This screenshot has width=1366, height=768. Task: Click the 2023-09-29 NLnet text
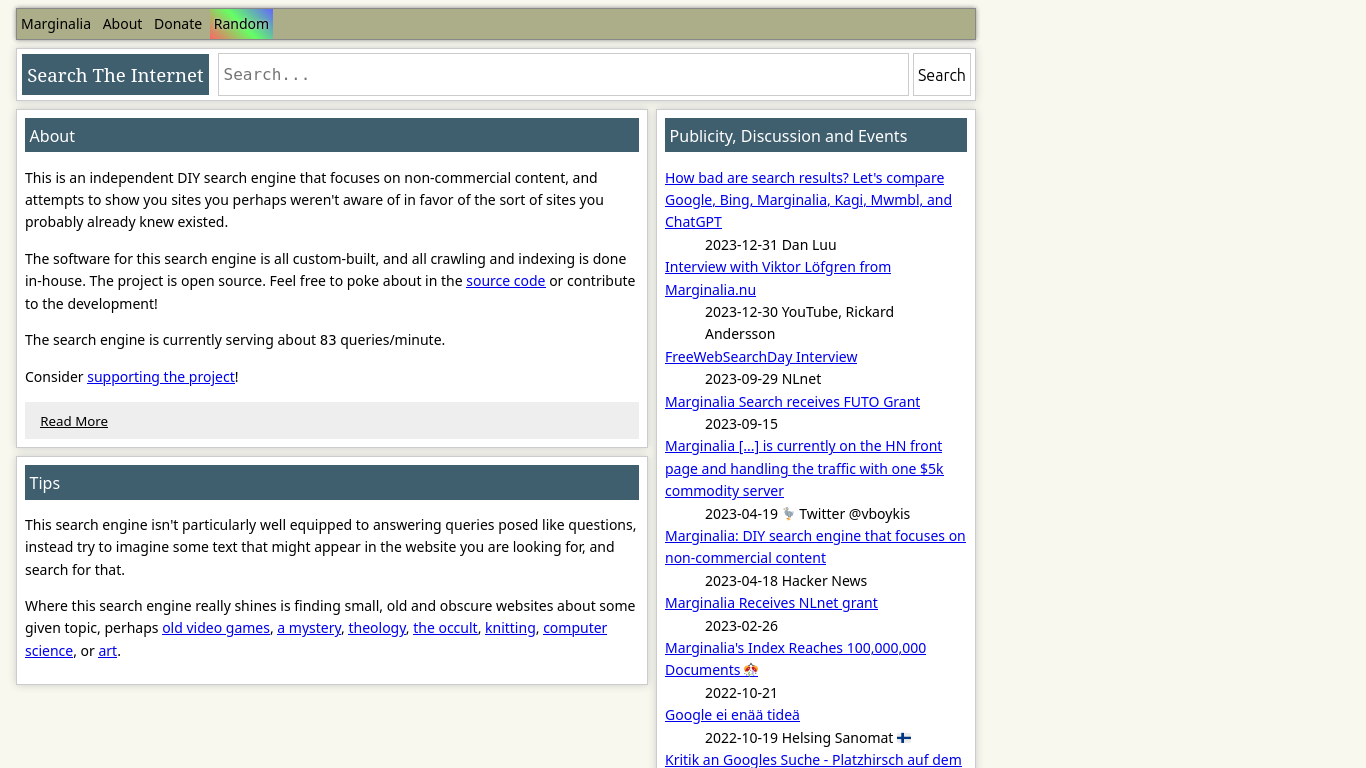(x=763, y=379)
